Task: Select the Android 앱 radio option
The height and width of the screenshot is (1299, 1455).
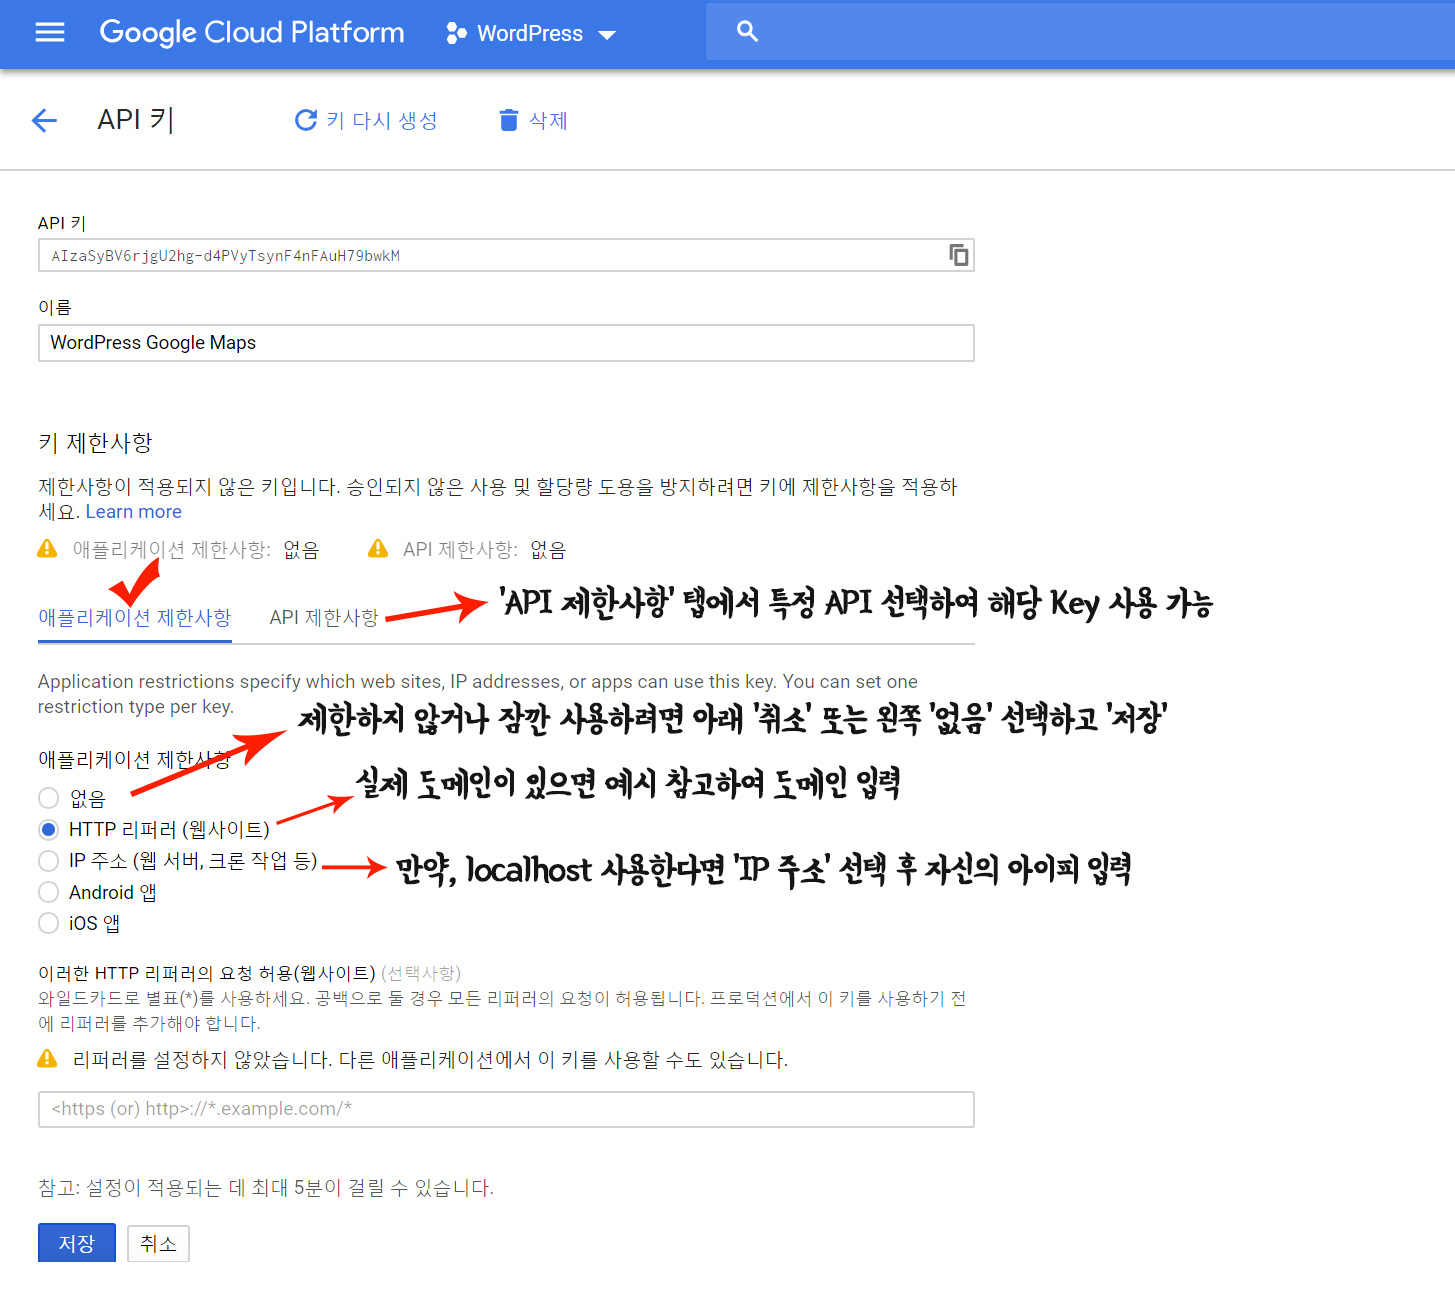Action: [x=48, y=892]
